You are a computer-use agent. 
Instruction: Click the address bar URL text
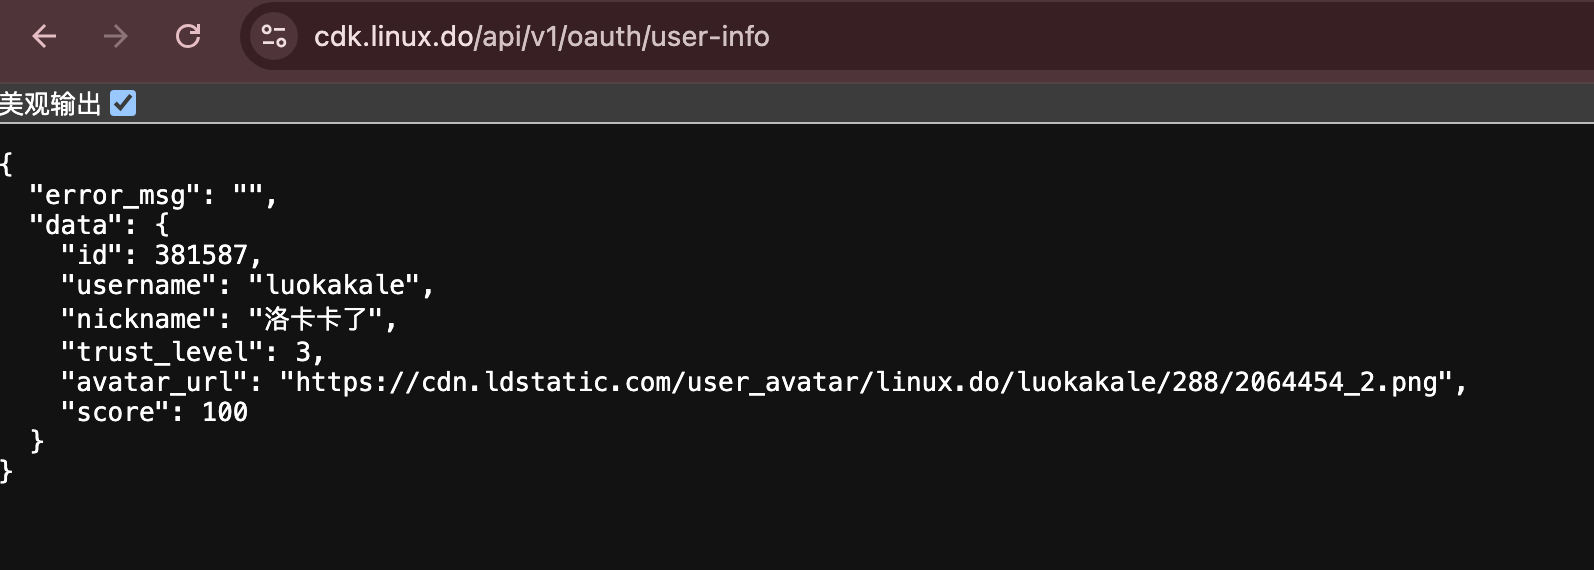542,37
